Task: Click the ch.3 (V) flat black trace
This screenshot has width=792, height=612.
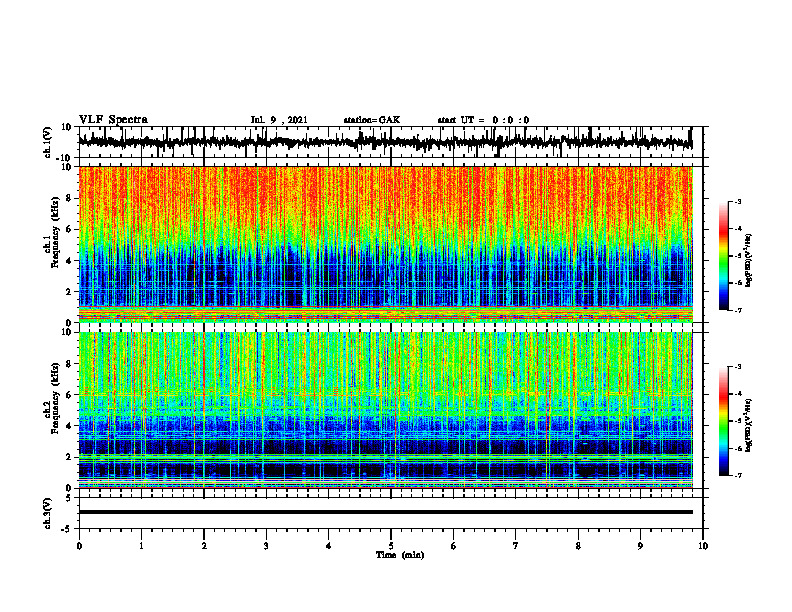Action: pos(385,512)
